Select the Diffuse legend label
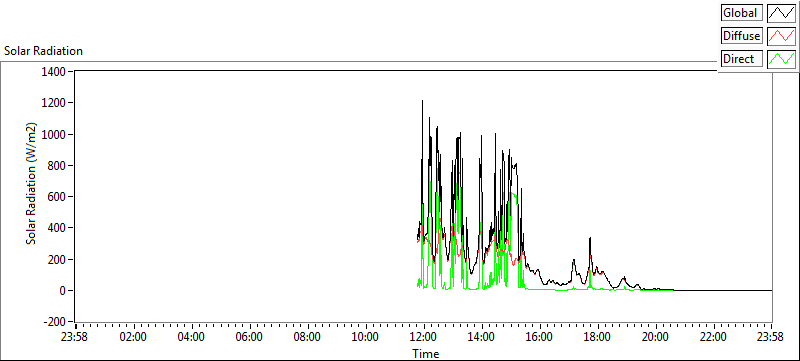Viewport: 800px width, 361px height. [x=742, y=36]
